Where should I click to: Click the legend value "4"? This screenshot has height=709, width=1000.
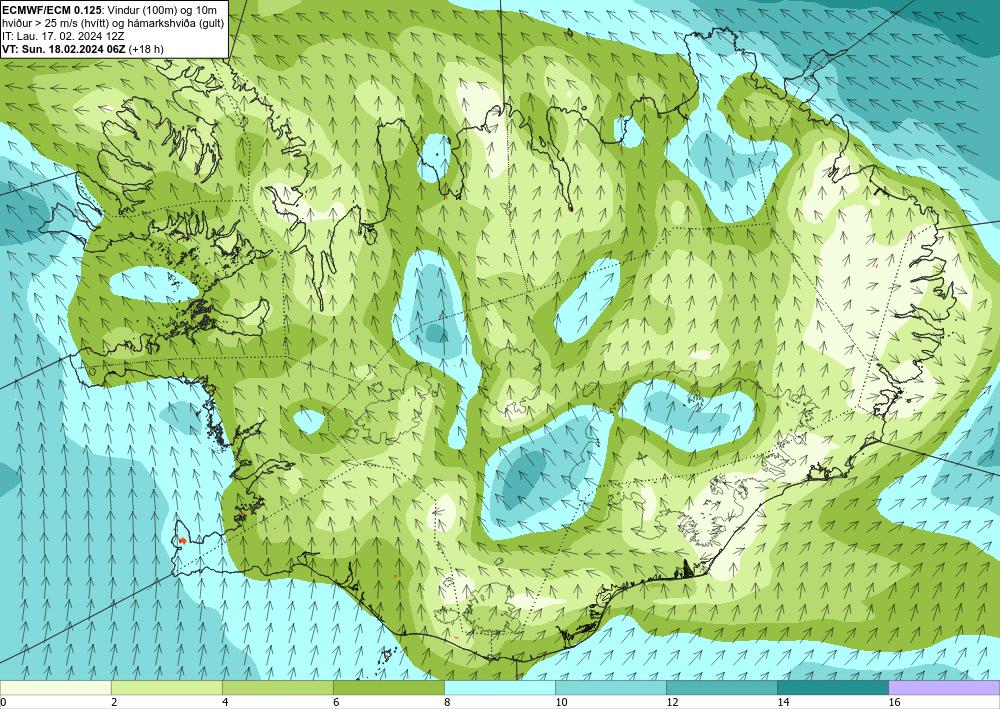(x=224, y=702)
